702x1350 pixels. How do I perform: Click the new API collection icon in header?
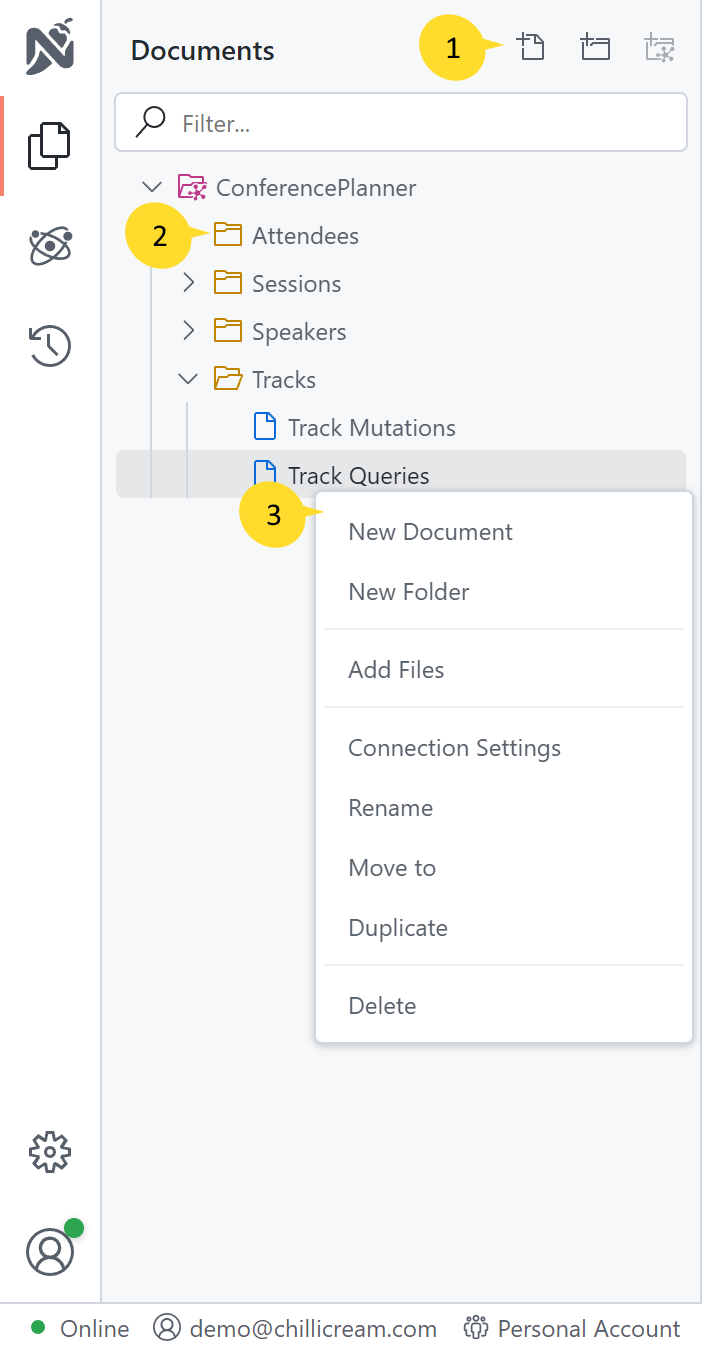[660, 47]
